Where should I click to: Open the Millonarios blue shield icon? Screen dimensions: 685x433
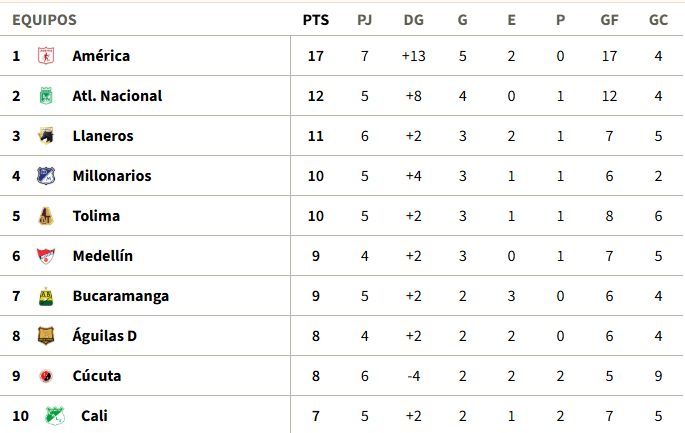(x=46, y=176)
